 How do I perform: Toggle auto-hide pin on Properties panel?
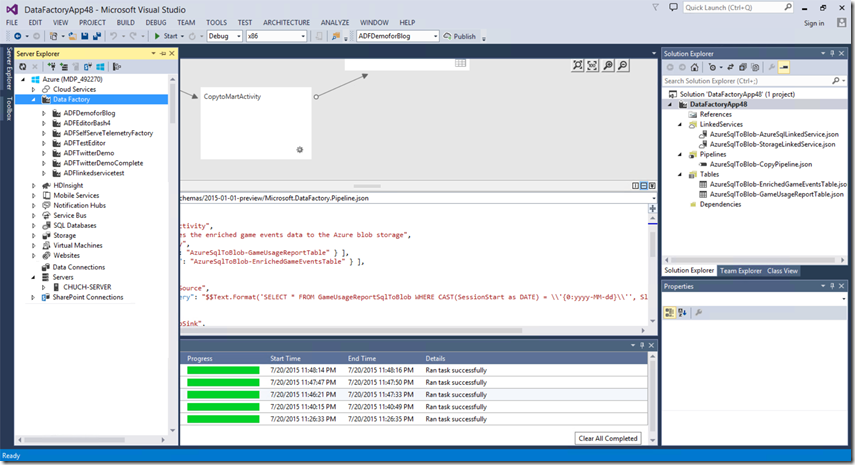pyautogui.click(x=832, y=286)
